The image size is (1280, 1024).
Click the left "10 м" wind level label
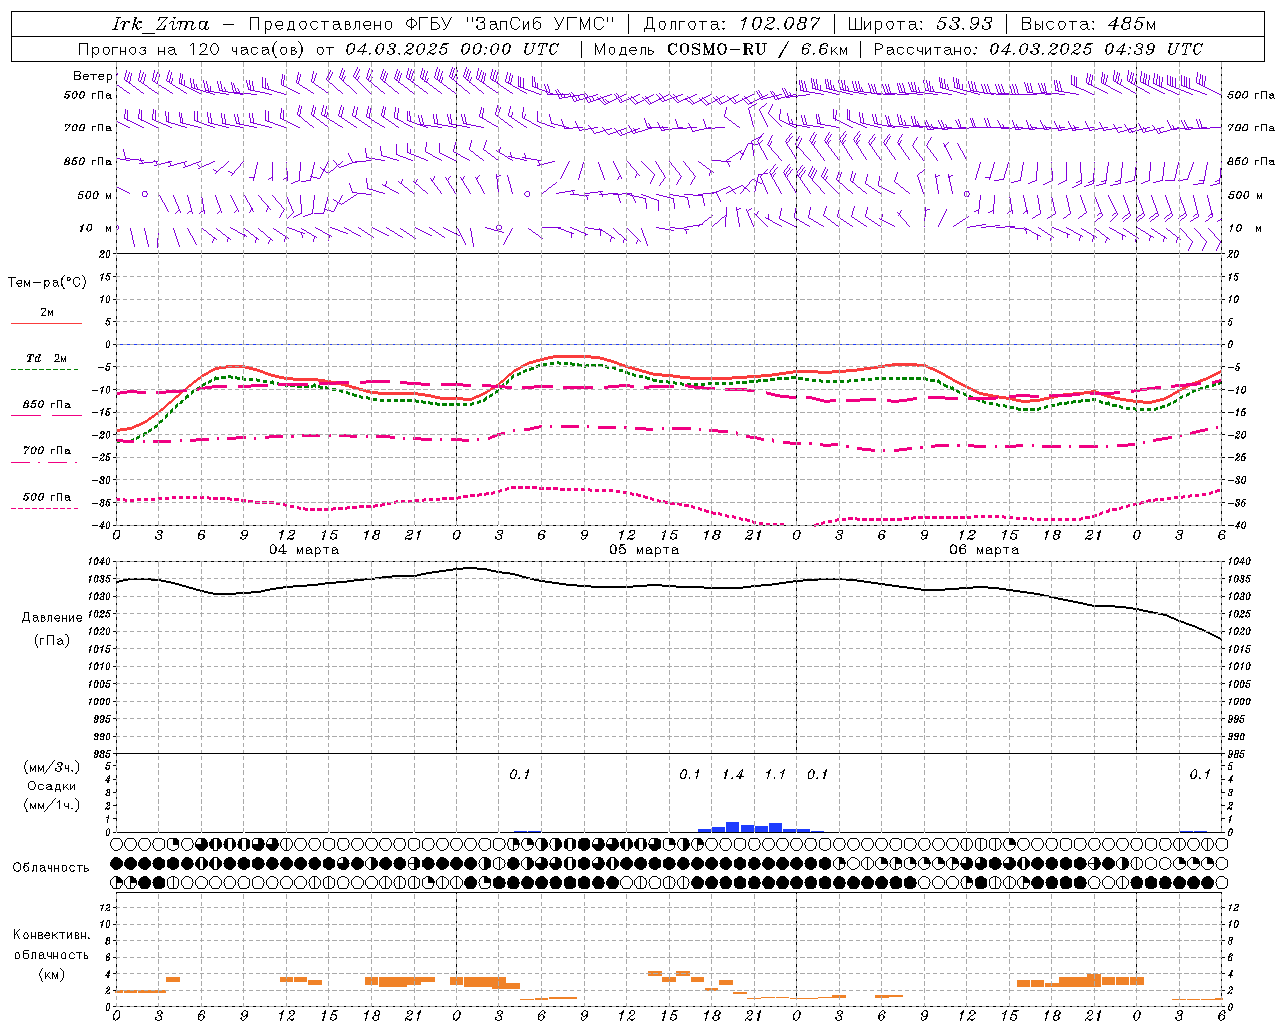[x=95, y=228]
